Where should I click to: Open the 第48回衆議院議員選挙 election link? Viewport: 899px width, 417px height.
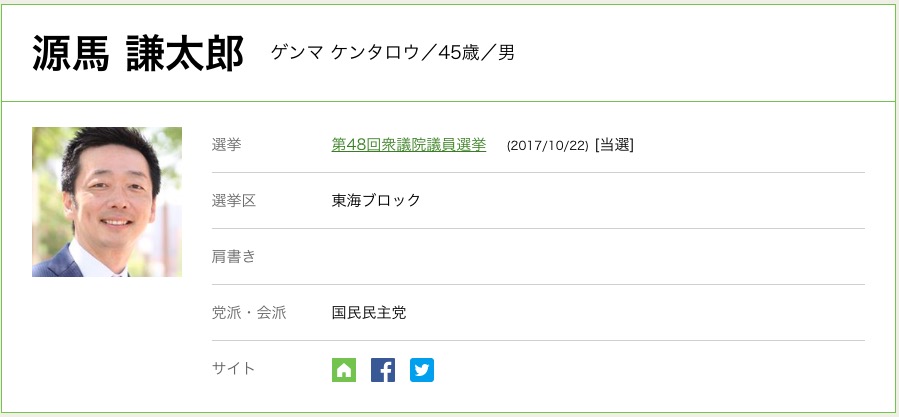pyautogui.click(x=408, y=145)
